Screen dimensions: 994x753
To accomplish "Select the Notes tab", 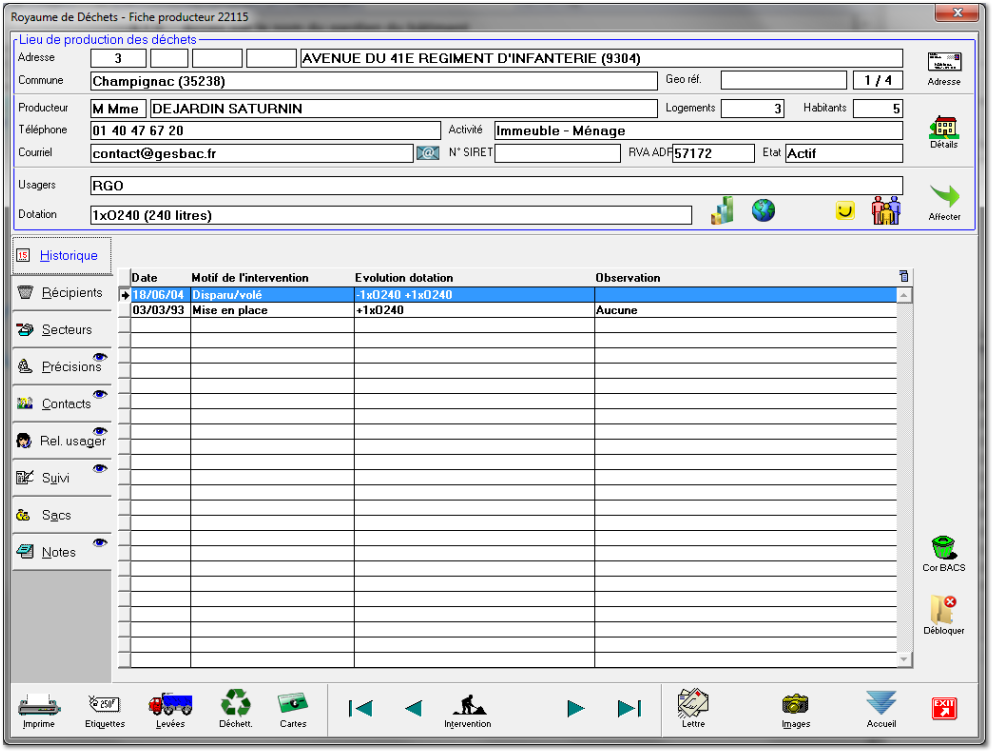I will pyautogui.click(x=62, y=552).
